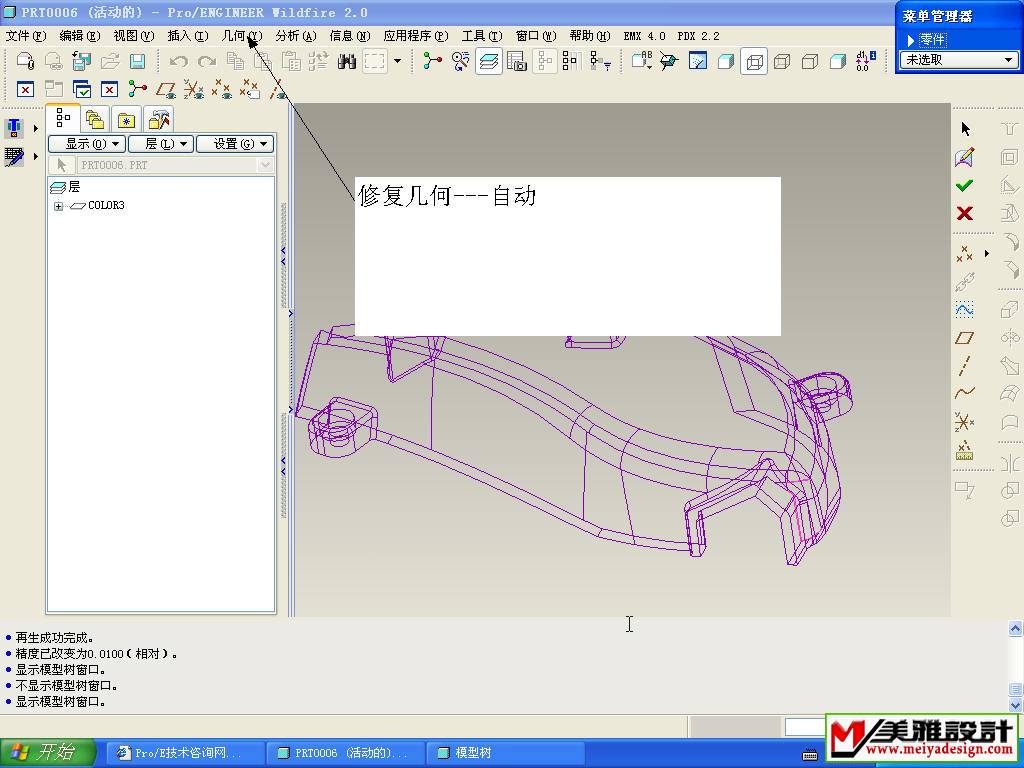
Task: Open the 设置(G) dropdown in navigator
Action: pos(235,144)
